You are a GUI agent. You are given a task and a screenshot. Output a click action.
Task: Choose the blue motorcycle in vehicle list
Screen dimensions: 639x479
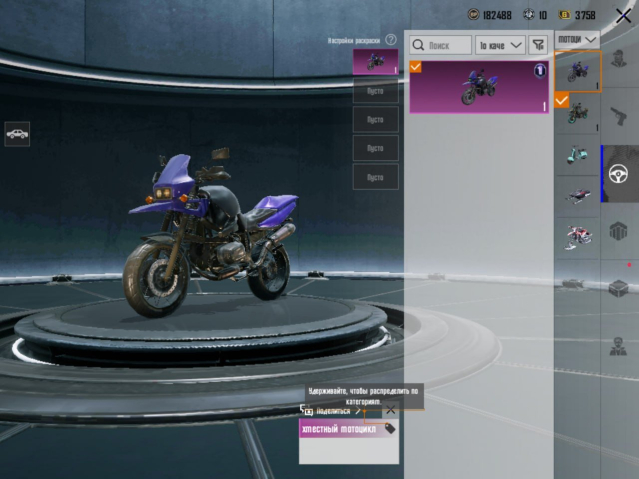tap(577, 71)
